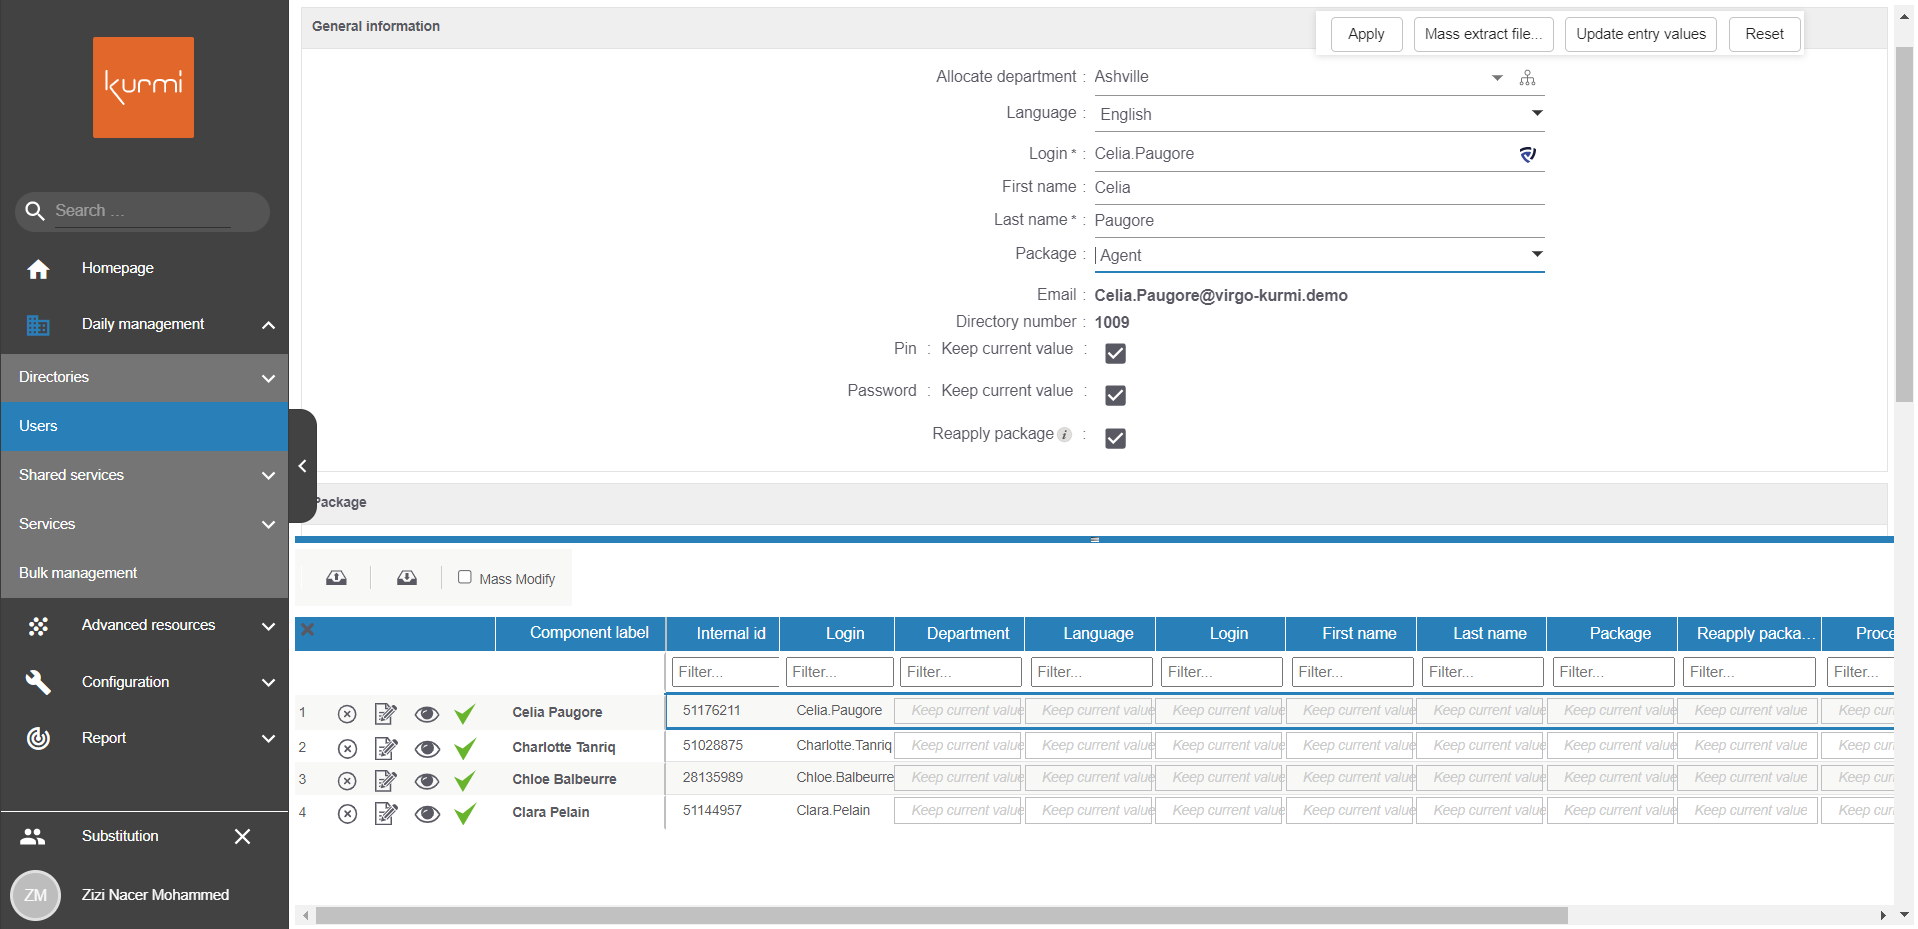Click the Substitution close X icon

242,836
